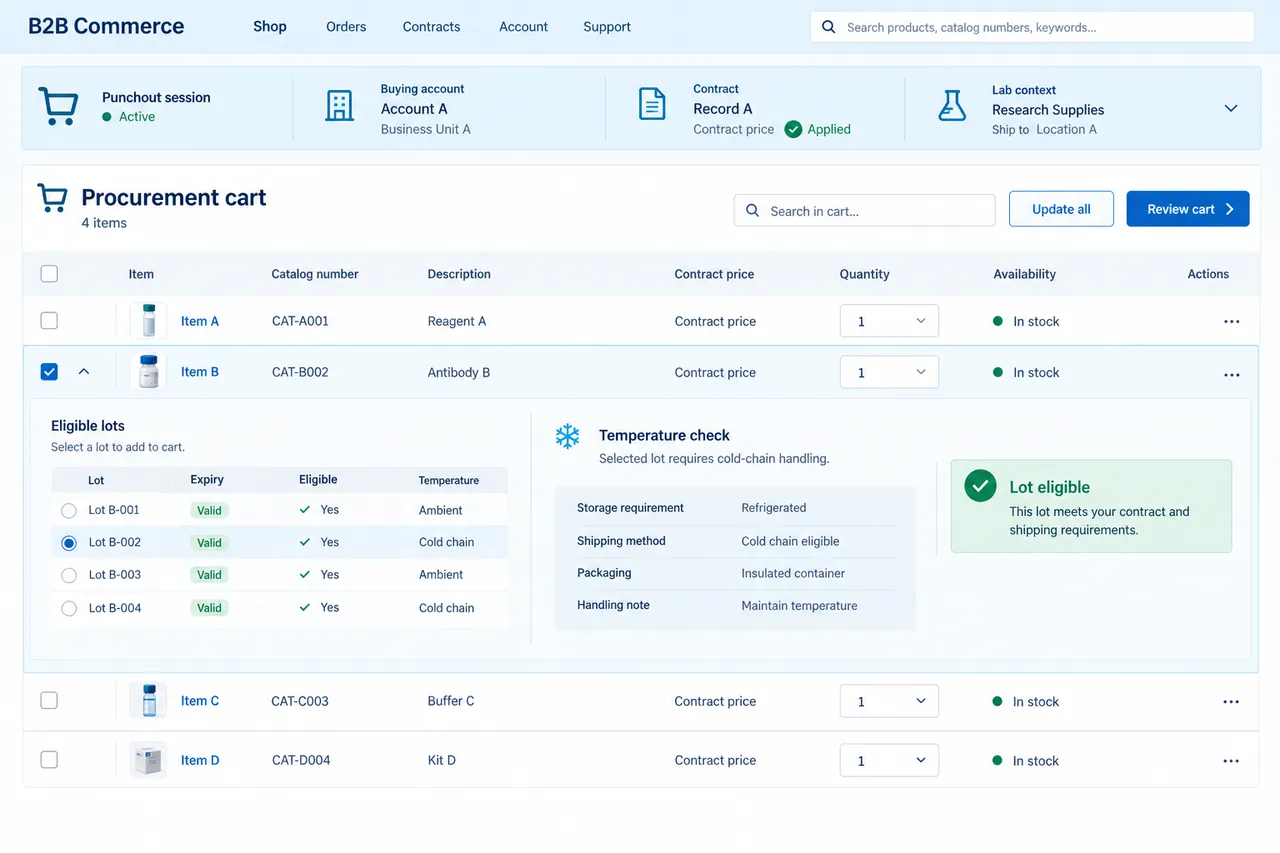Screen dimensions: 1280x853
Task: Open the Contracts menu
Action: tap(431, 27)
